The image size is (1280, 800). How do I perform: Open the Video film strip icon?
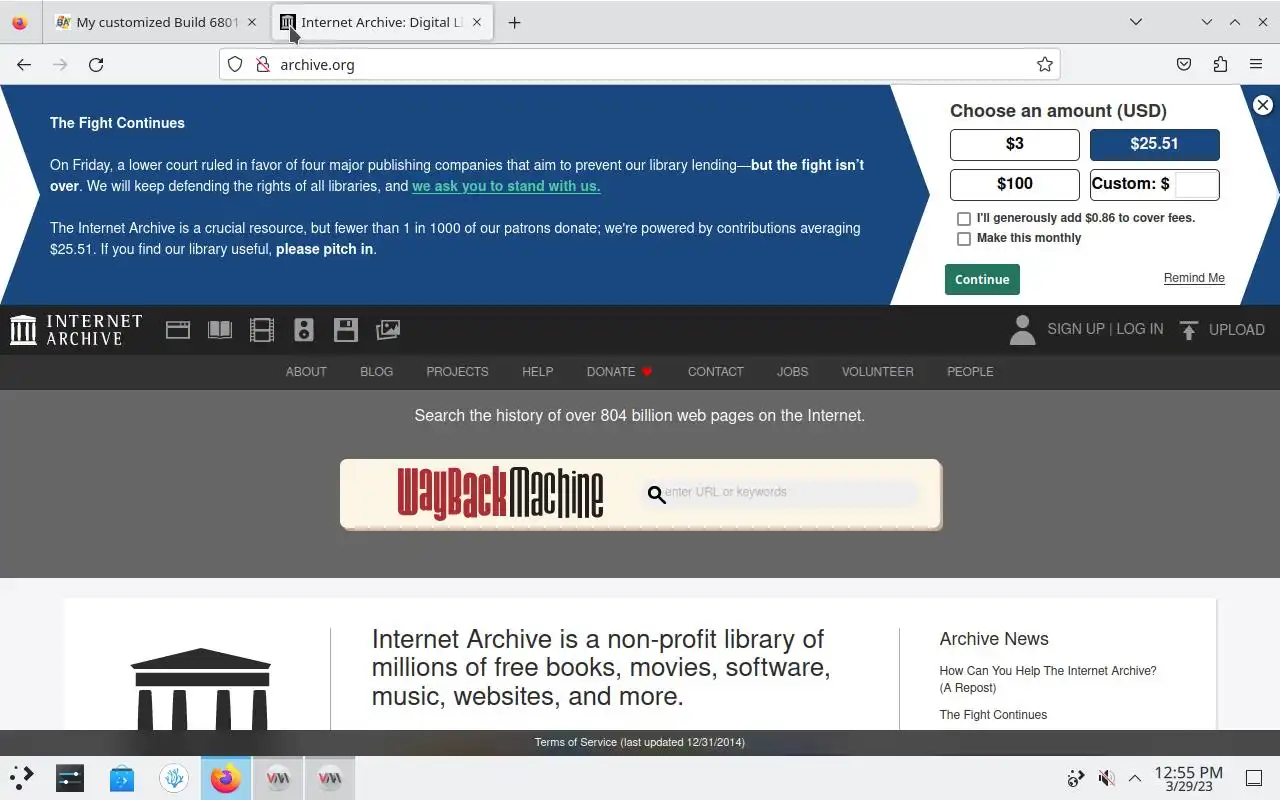pyautogui.click(x=262, y=330)
